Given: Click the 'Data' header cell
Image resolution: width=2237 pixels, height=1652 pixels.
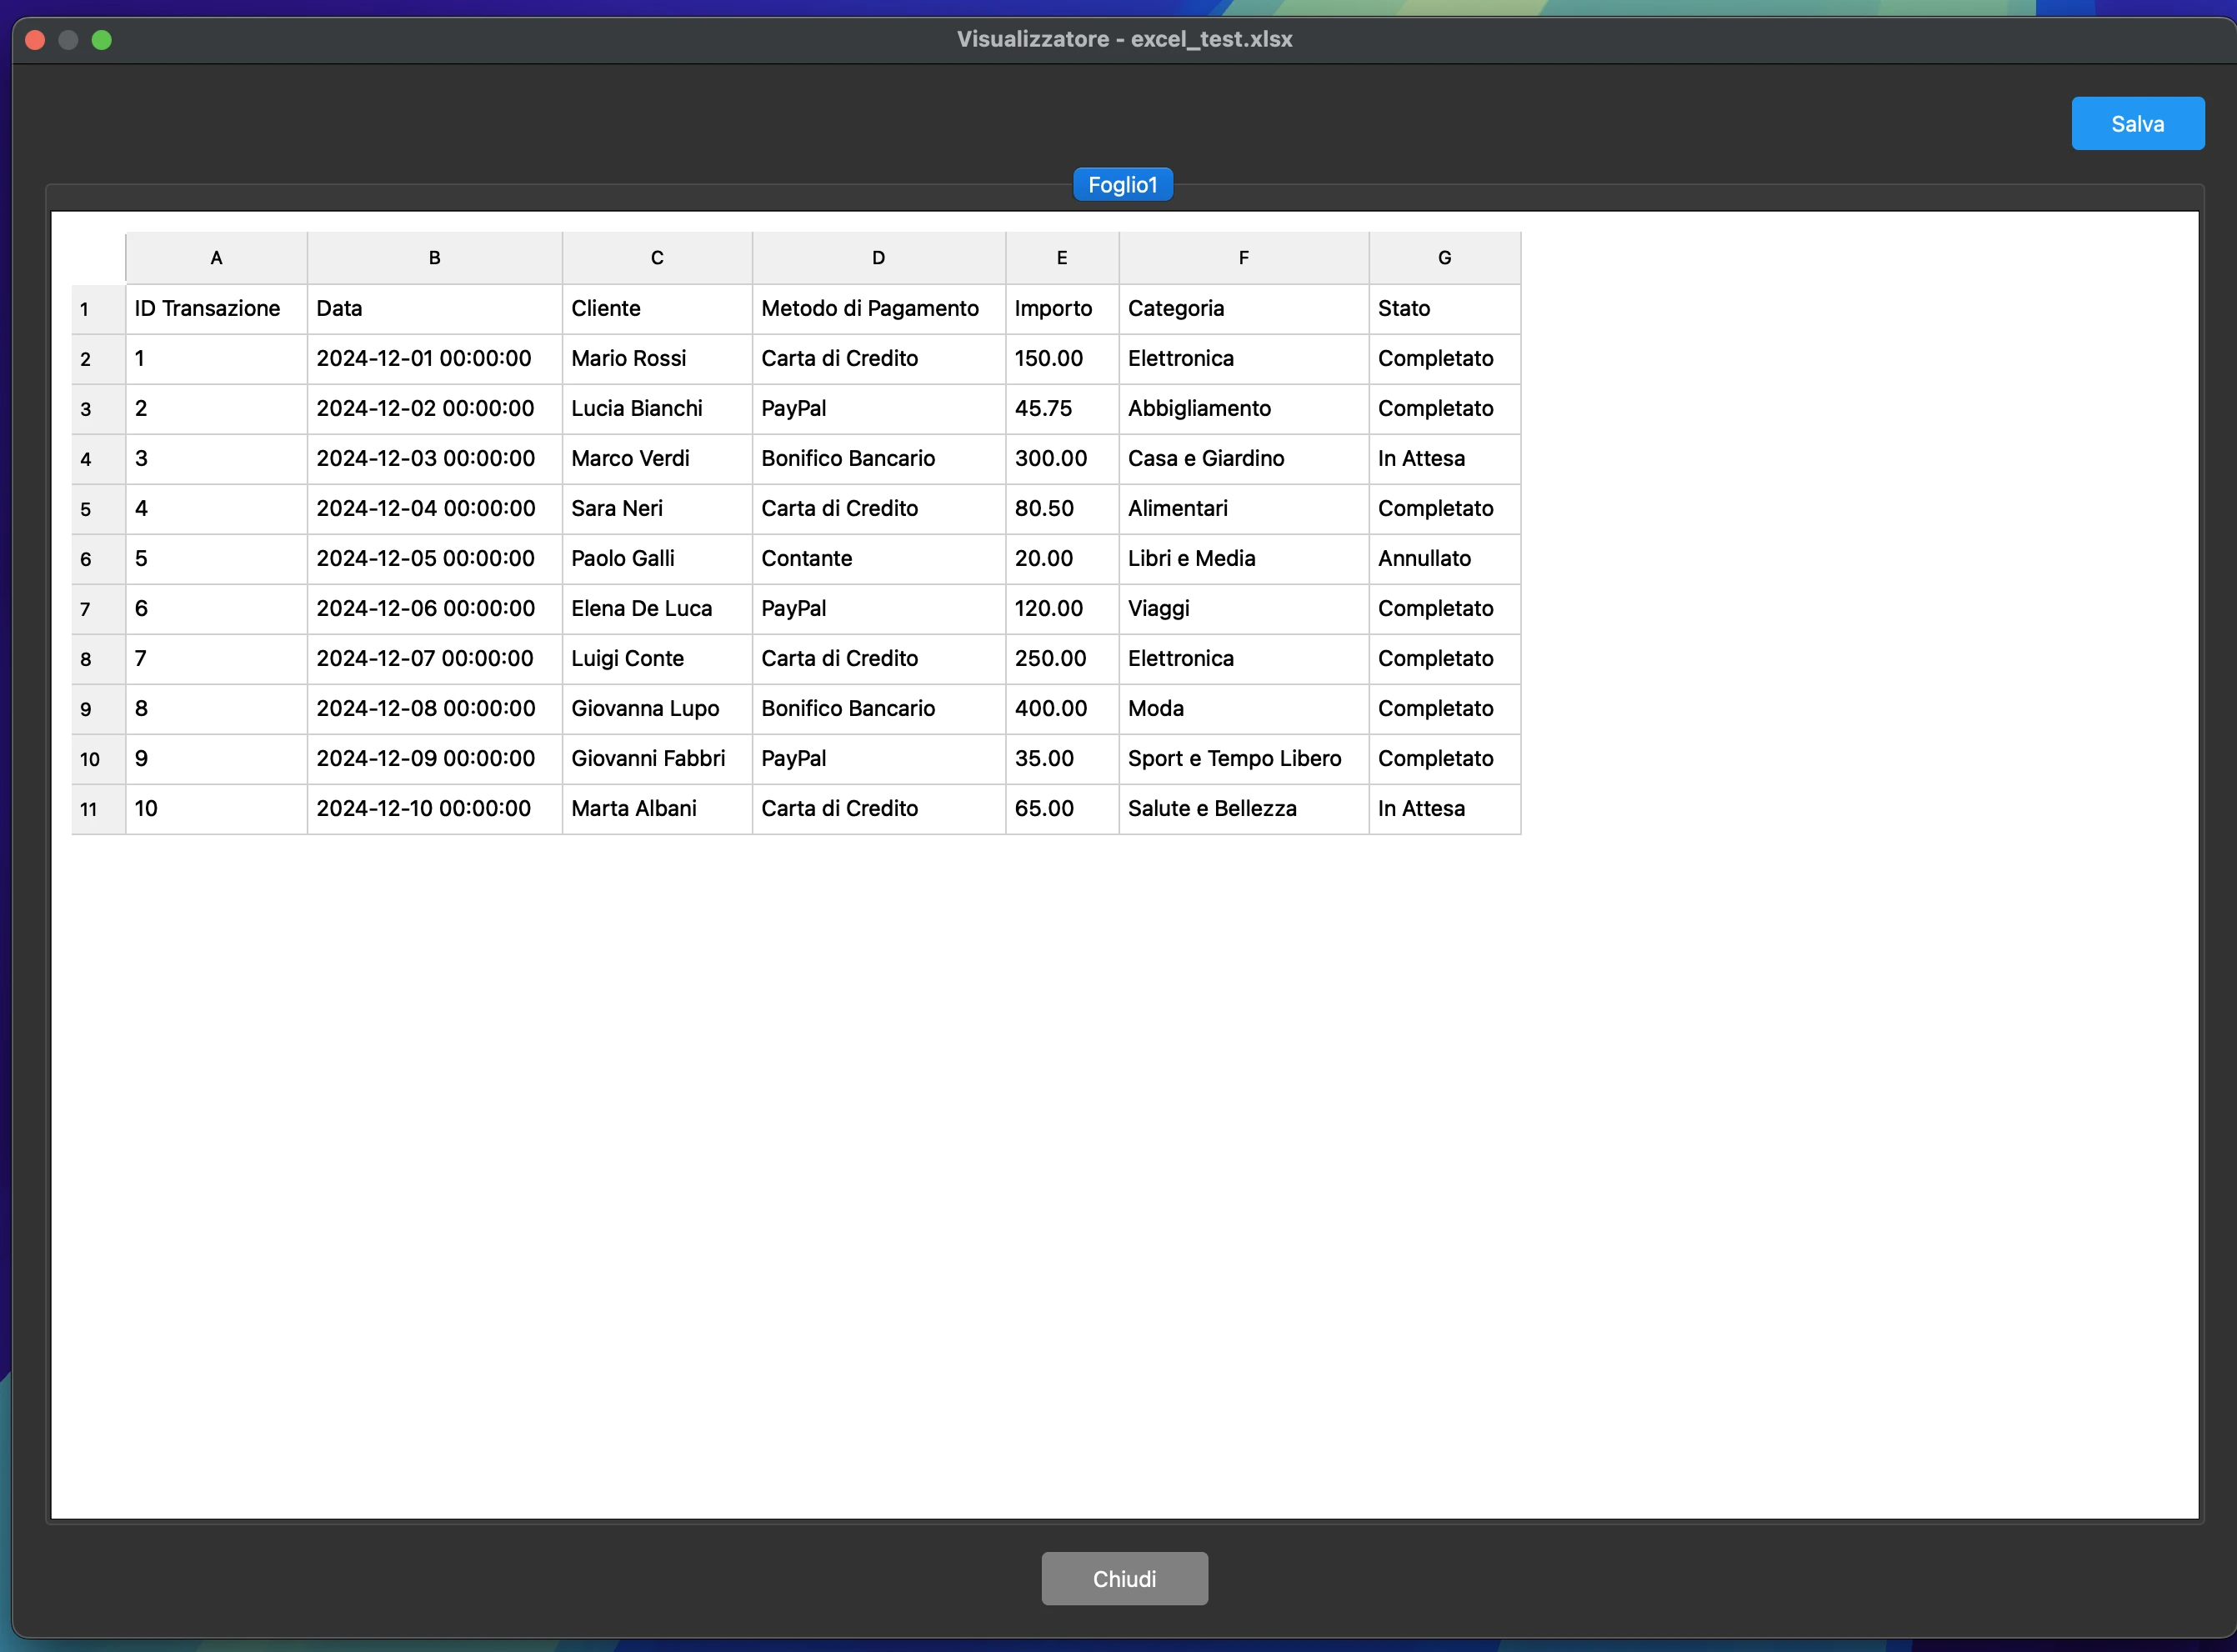Looking at the screenshot, I should pos(434,308).
